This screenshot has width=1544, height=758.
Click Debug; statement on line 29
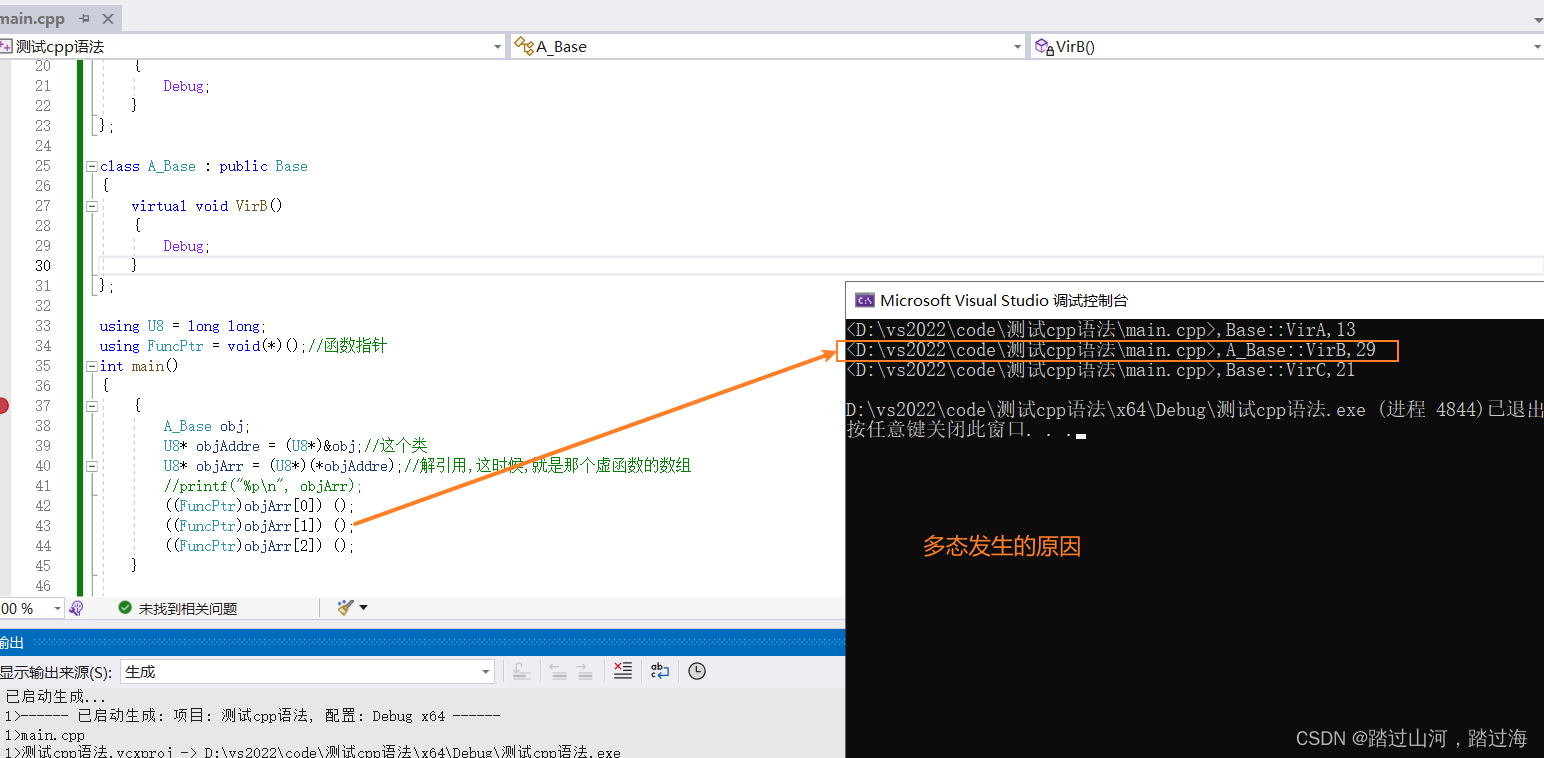pyautogui.click(x=187, y=246)
